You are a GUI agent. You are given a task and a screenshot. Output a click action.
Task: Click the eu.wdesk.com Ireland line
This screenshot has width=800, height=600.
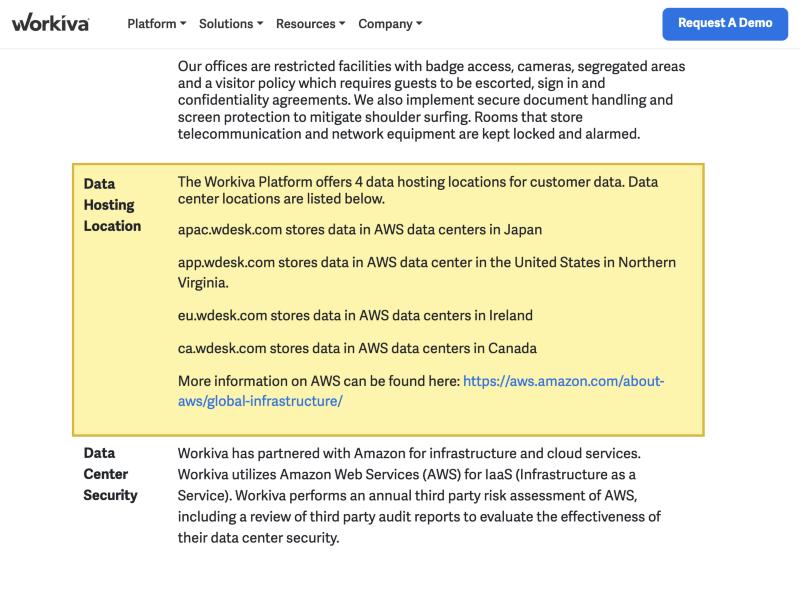pyautogui.click(x=355, y=315)
